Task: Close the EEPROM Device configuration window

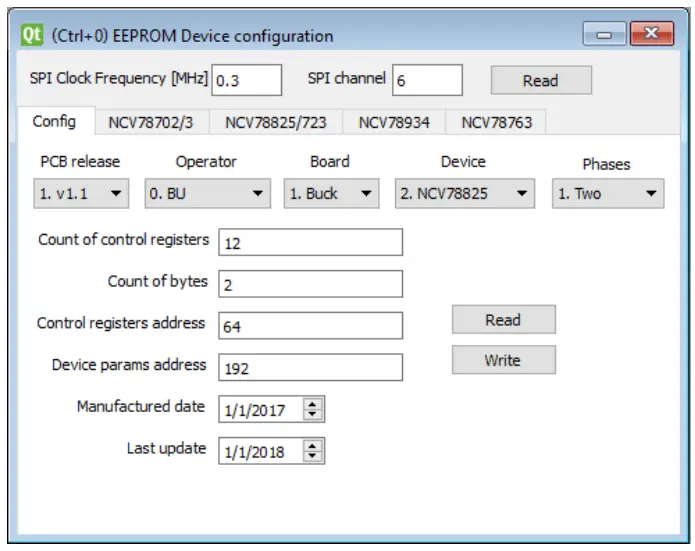Action: (x=652, y=34)
